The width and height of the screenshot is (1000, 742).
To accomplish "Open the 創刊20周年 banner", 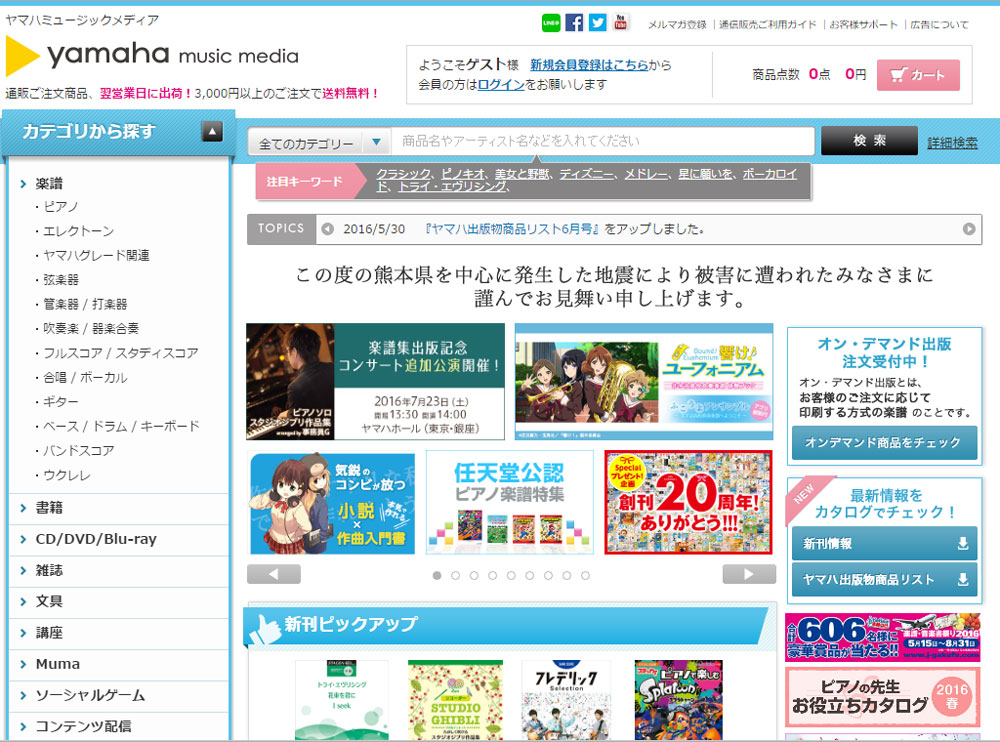I will 688,503.
